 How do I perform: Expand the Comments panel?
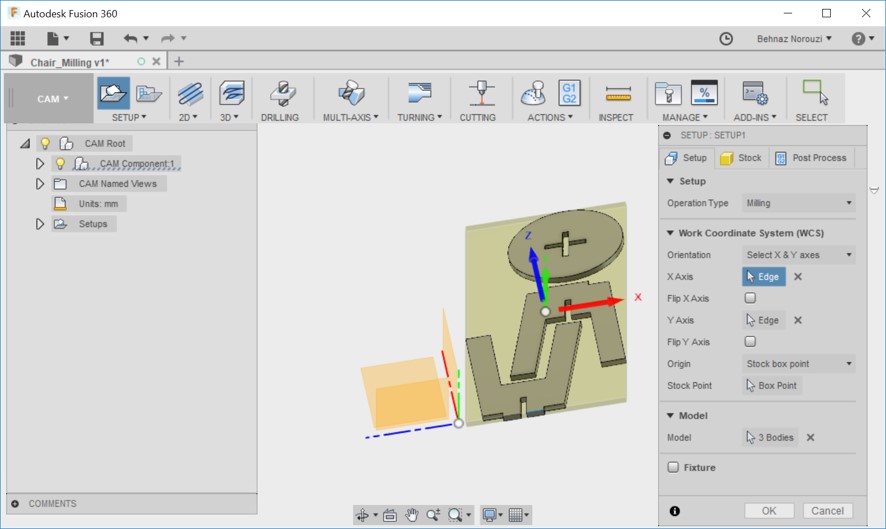coord(15,504)
